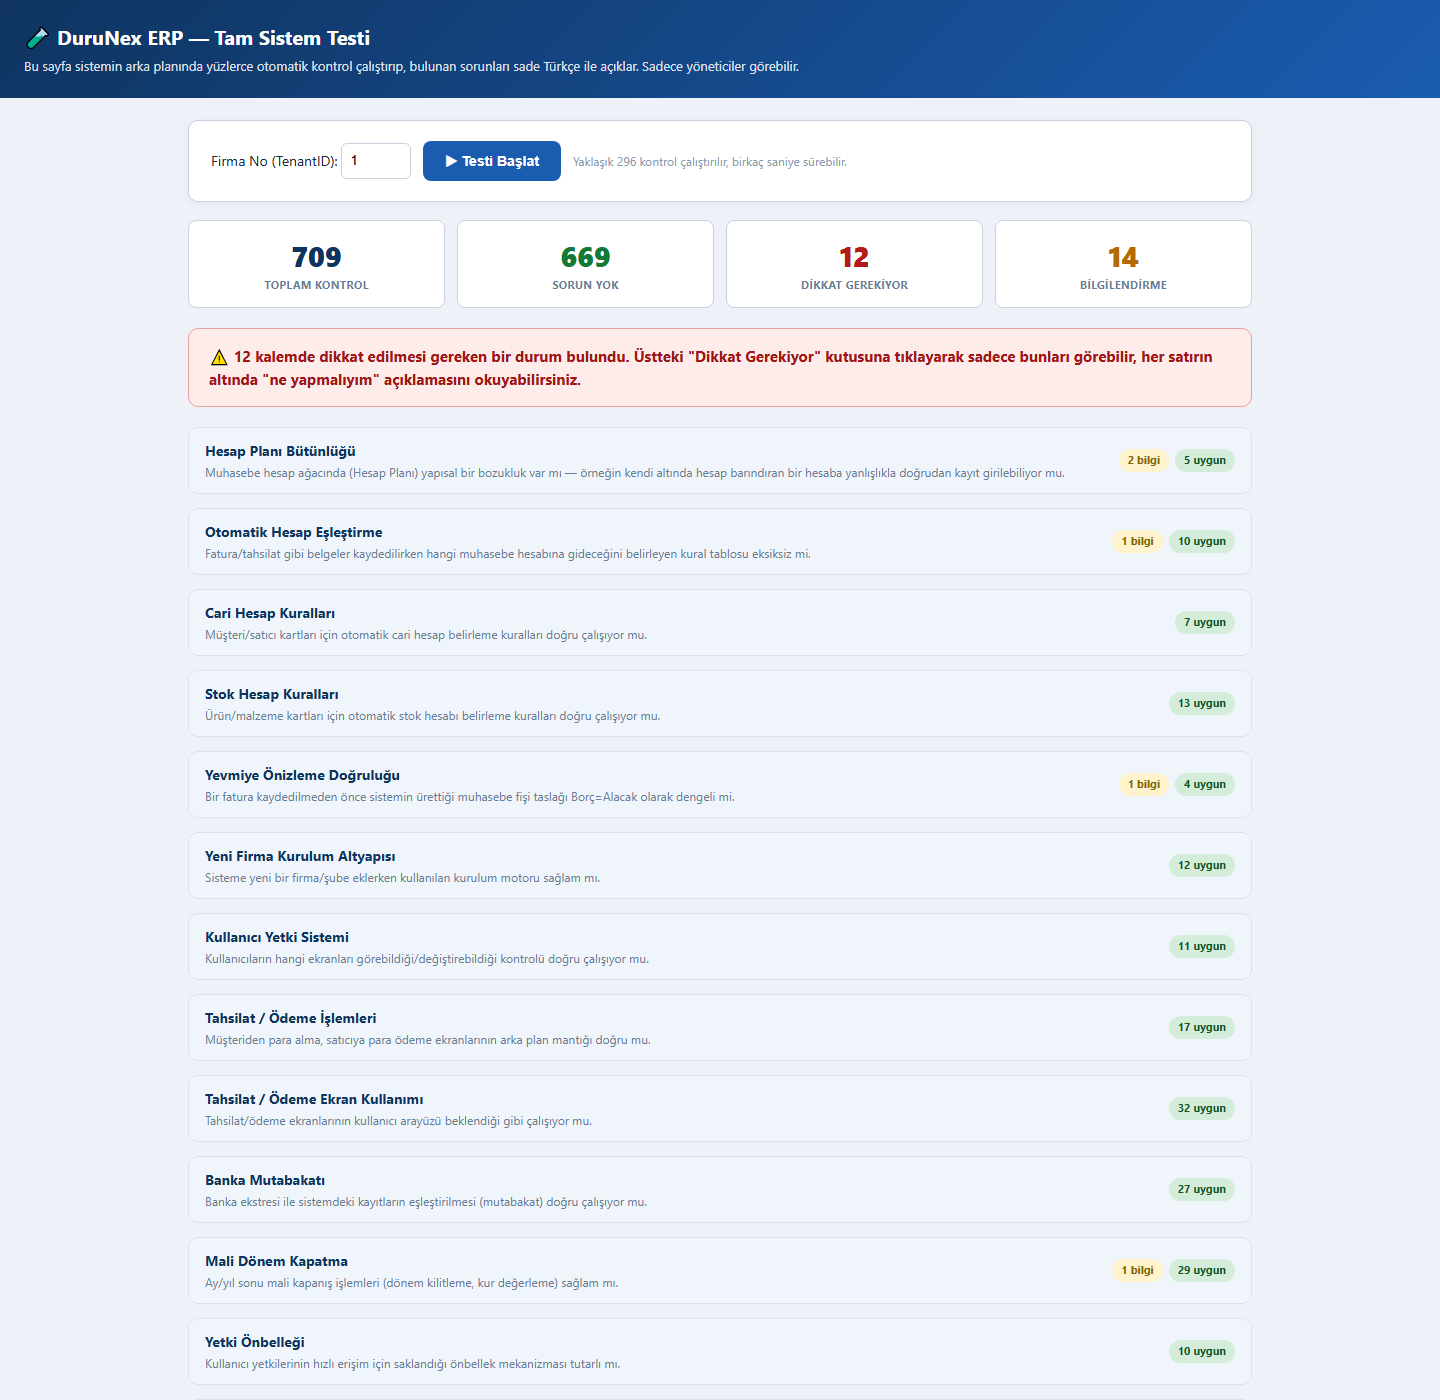Open the Tahsilat / Ödeme Ekran Kullanımı row
This screenshot has height=1400, width=1440.
720,1109
